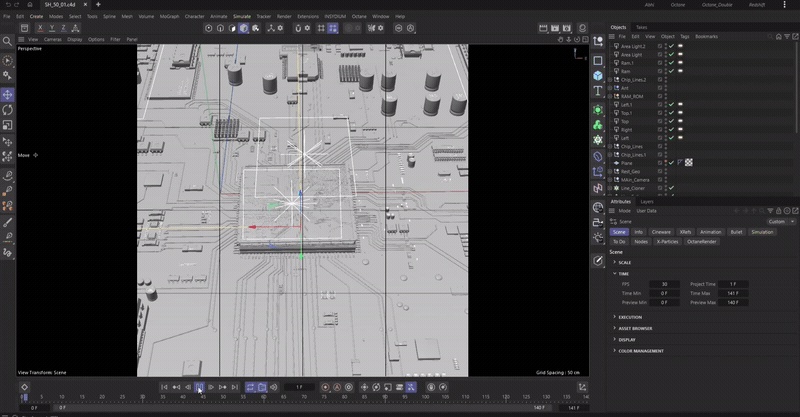The width and height of the screenshot is (800, 417).
Task: Jump to previous keyframe
Action: coord(176,387)
